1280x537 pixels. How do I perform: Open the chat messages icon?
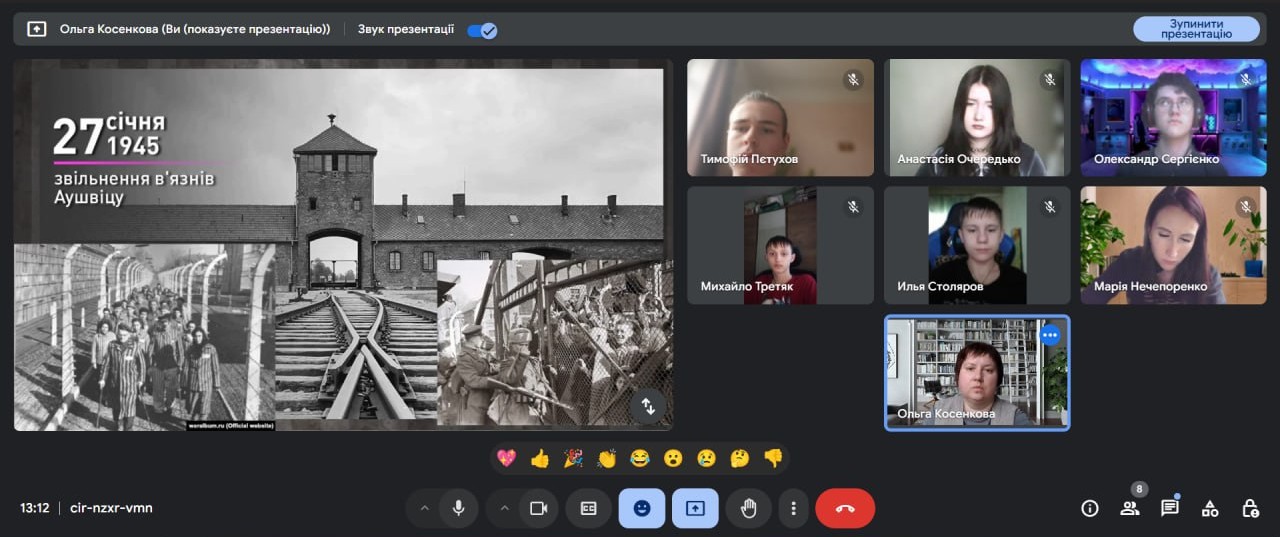point(1169,508)
